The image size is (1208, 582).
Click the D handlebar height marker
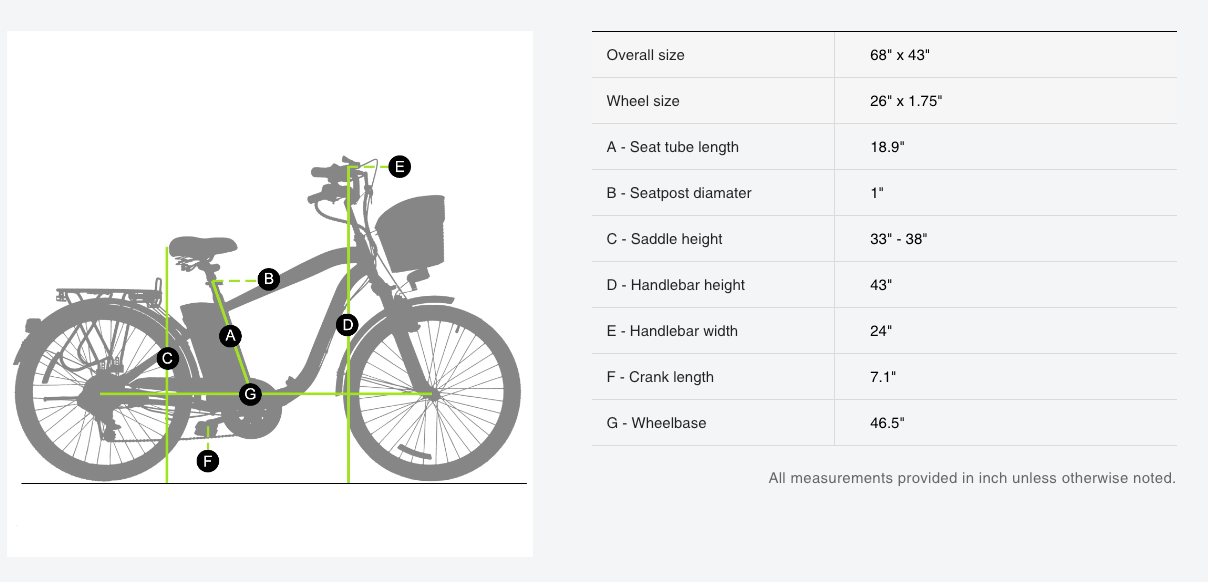click(347, 324)
